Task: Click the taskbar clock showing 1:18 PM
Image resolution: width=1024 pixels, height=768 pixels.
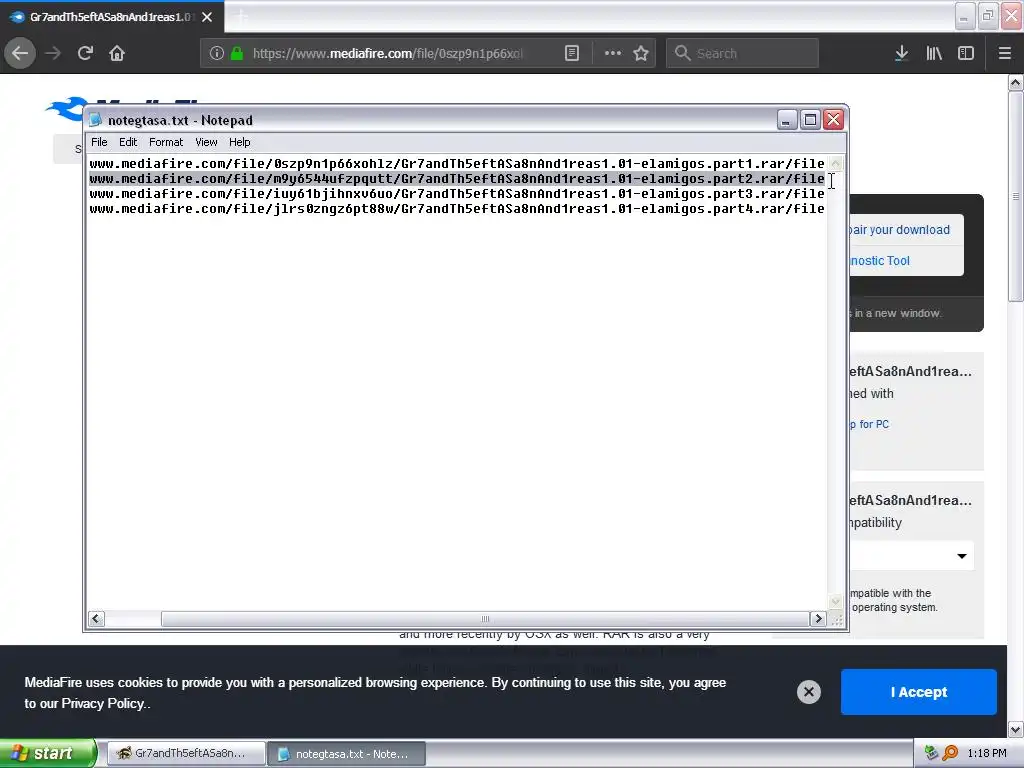Action: click(x=987, y=753)
